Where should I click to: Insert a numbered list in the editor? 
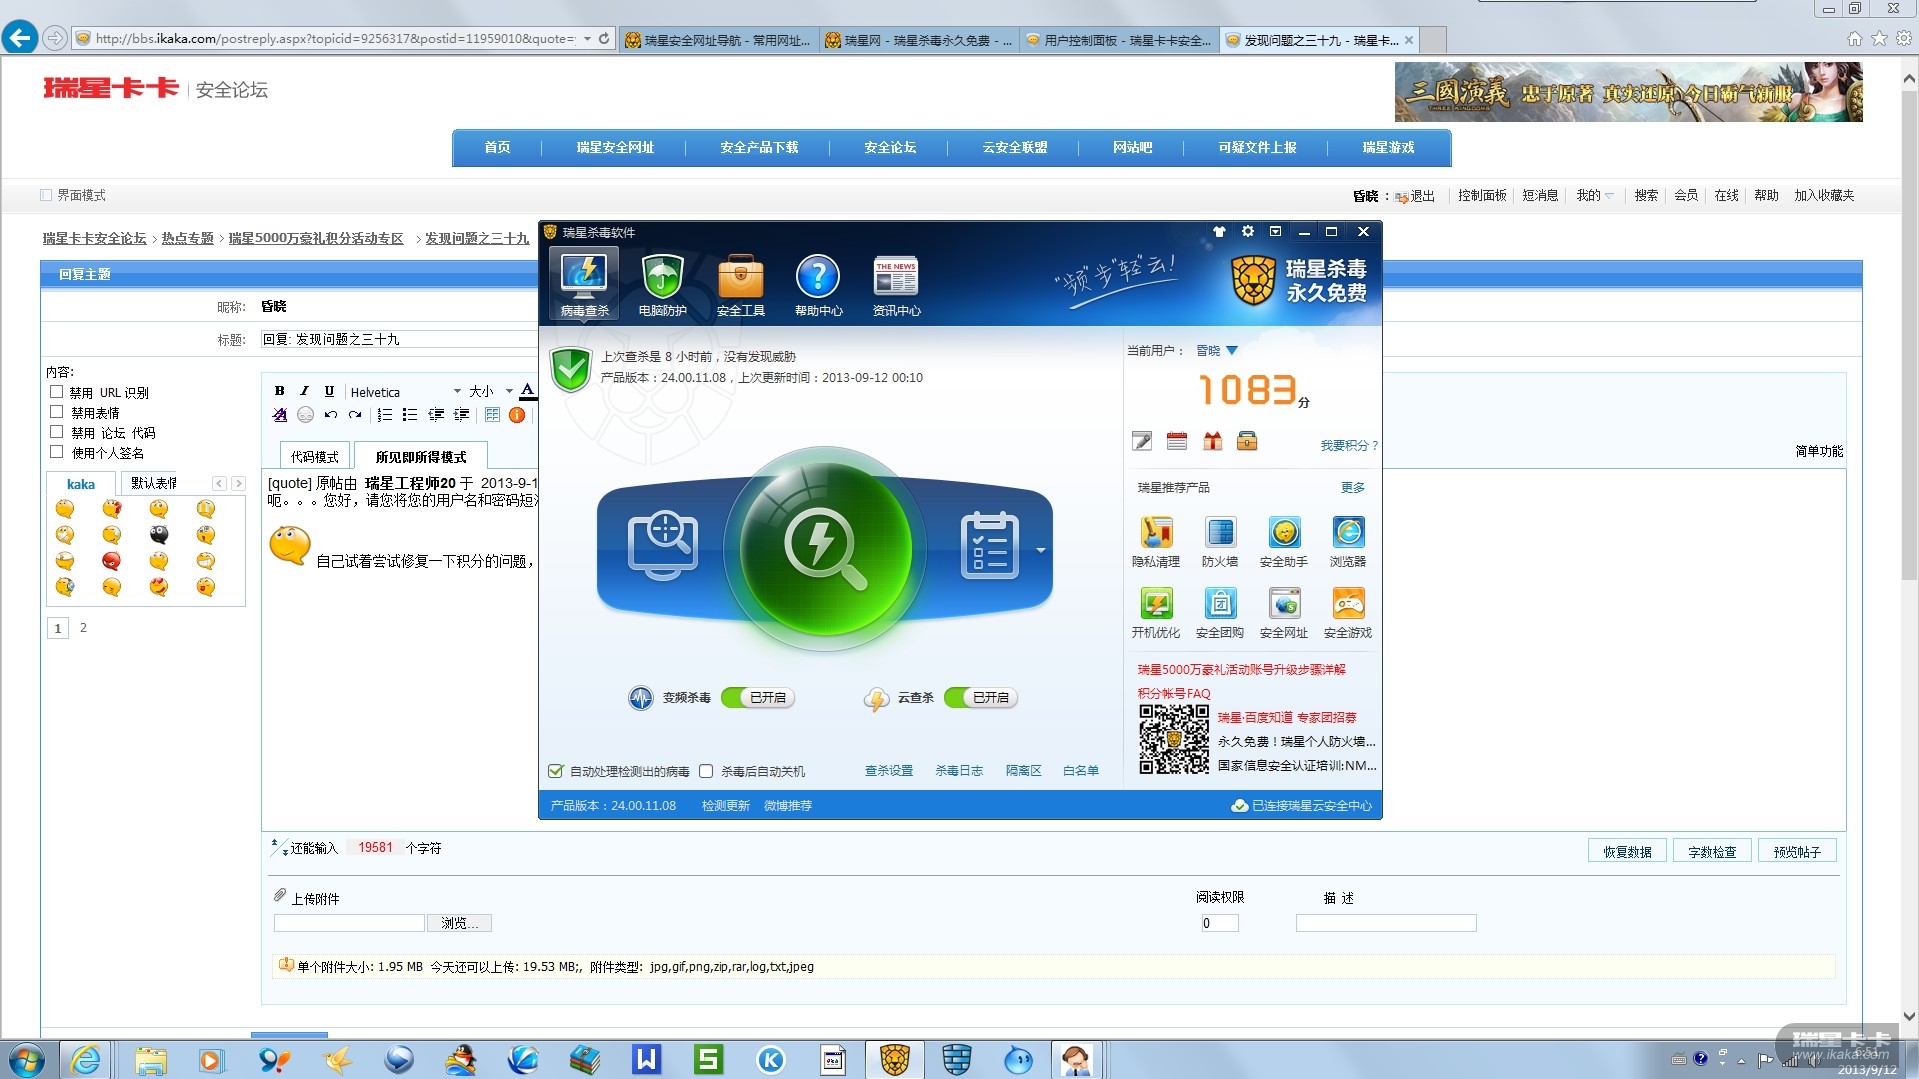tap(385, 415)
